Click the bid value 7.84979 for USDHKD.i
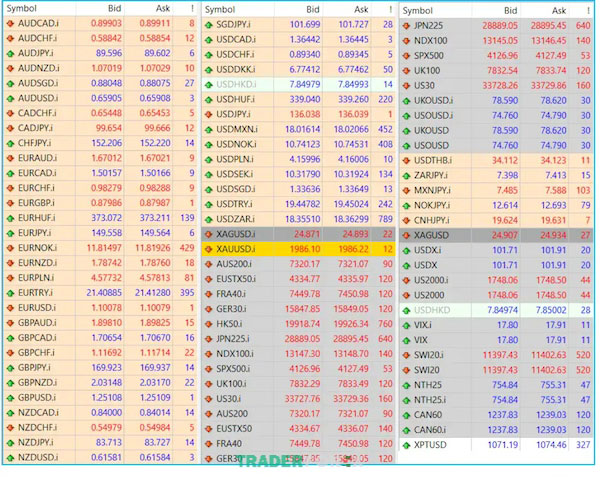The width and height of the screenshot is (600, 477). click(x=305, y=85)
